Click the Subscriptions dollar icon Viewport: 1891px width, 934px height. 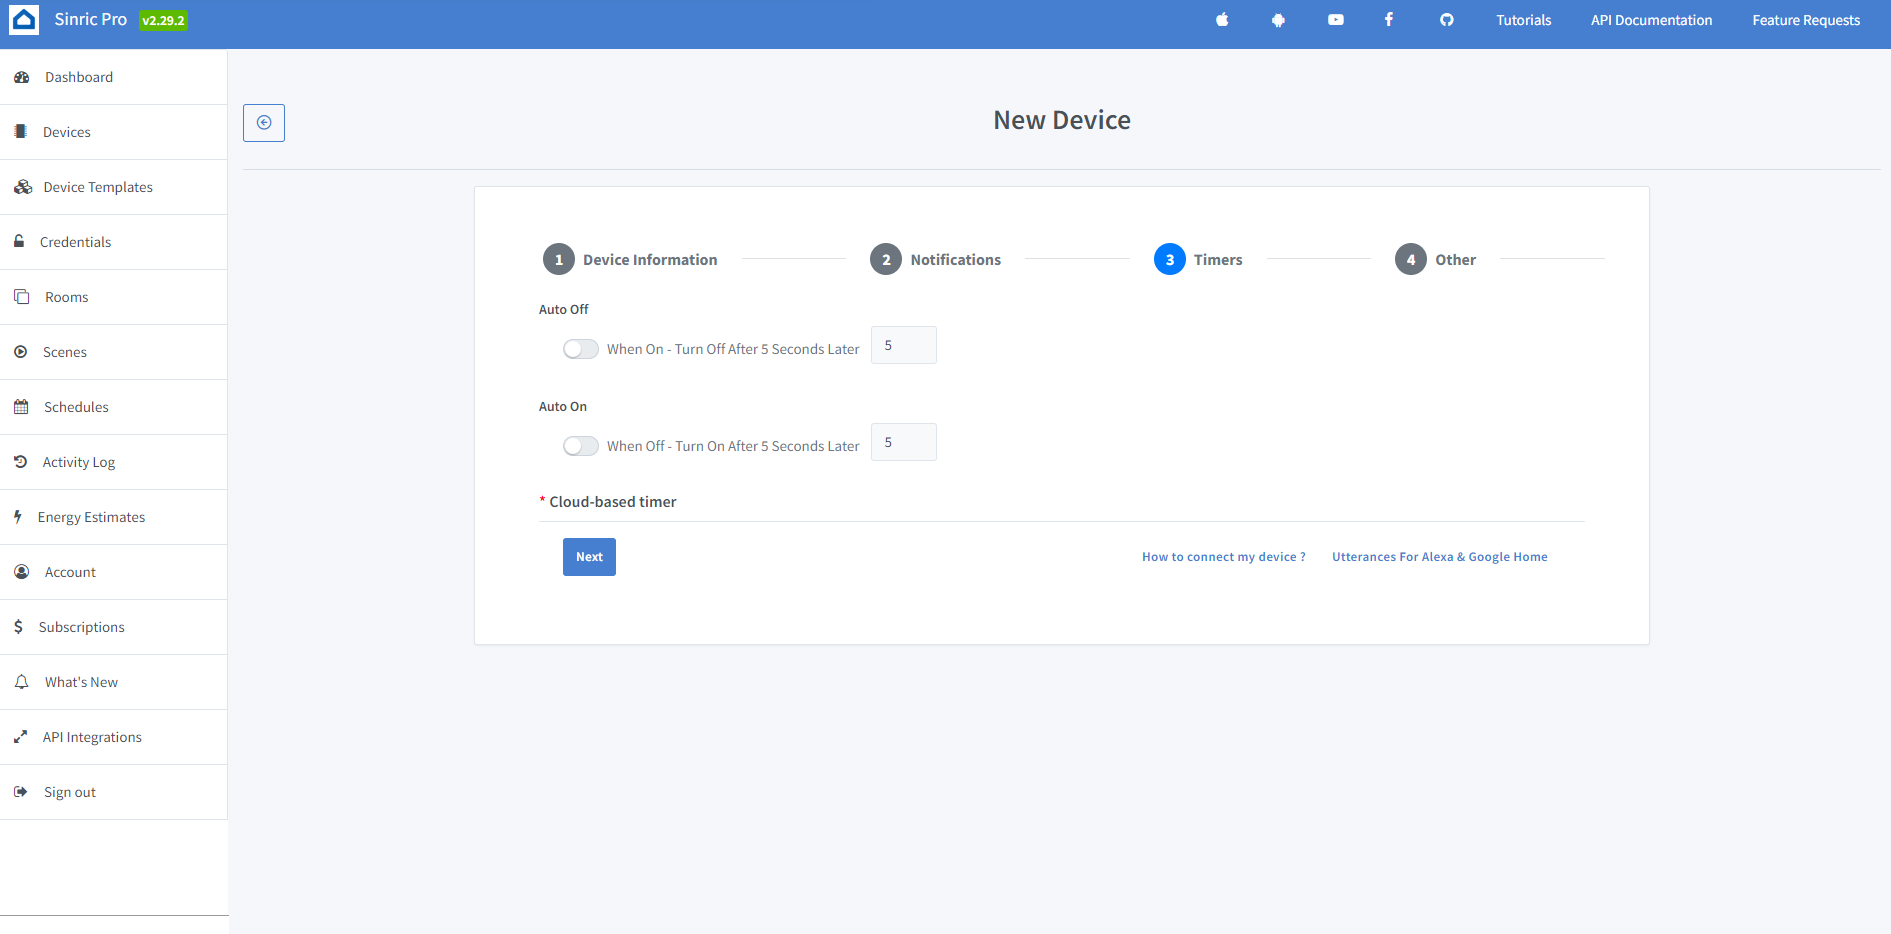point(18,627)
